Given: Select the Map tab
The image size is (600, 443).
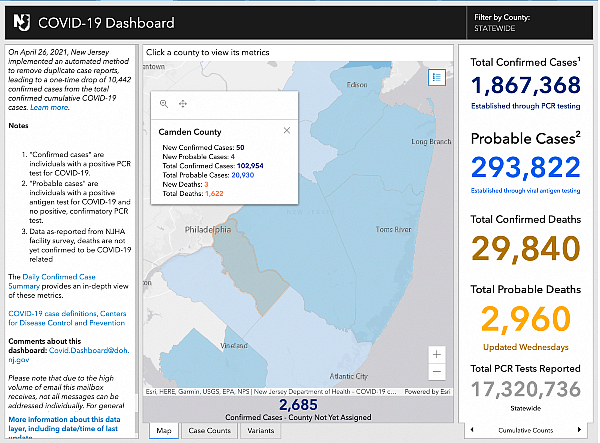Looking at the screenshot, I should point(164,431).
